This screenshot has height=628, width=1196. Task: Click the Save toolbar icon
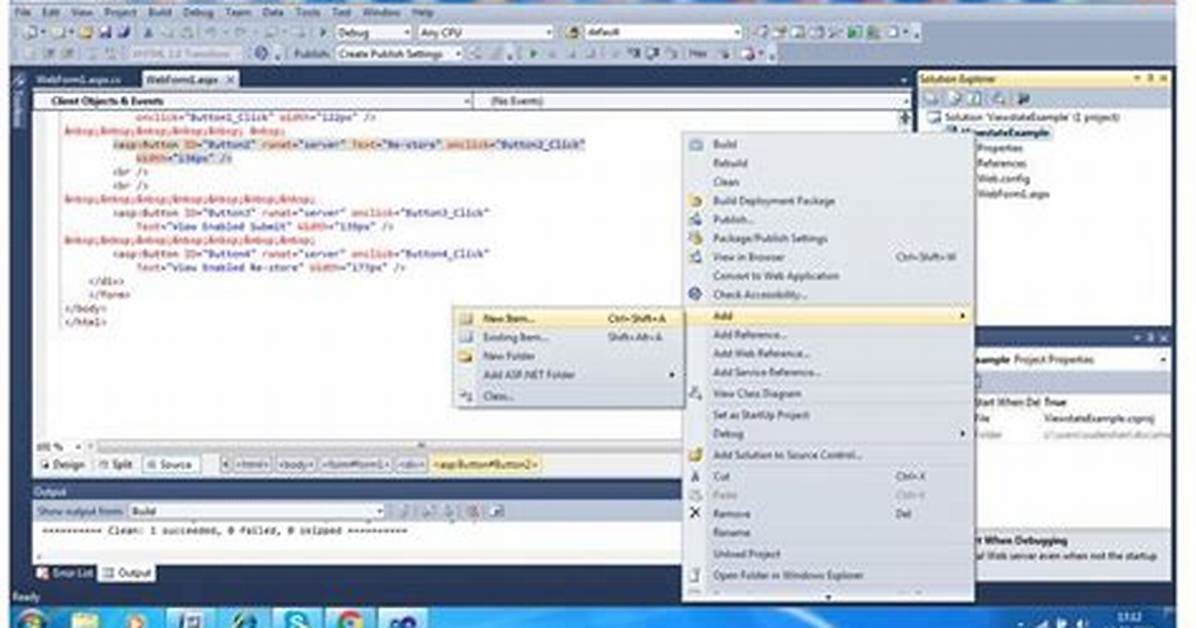[x=105, y=33]
